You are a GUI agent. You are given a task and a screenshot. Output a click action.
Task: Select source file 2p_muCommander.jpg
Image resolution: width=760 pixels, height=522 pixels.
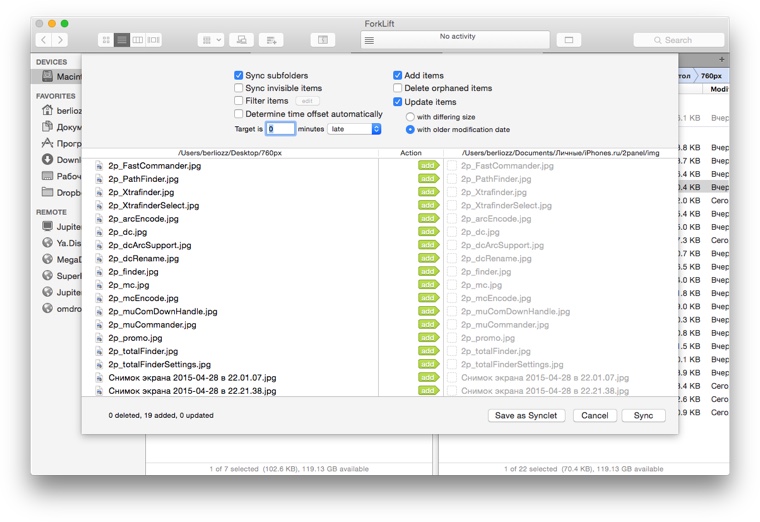tap(152, 324)
